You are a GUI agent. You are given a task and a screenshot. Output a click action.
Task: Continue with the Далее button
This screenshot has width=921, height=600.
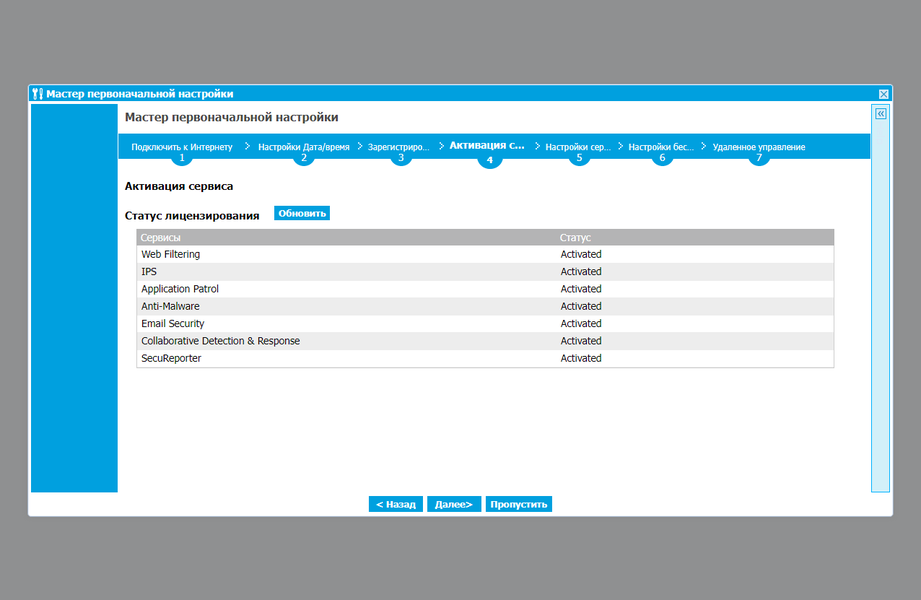click(454, 504)
